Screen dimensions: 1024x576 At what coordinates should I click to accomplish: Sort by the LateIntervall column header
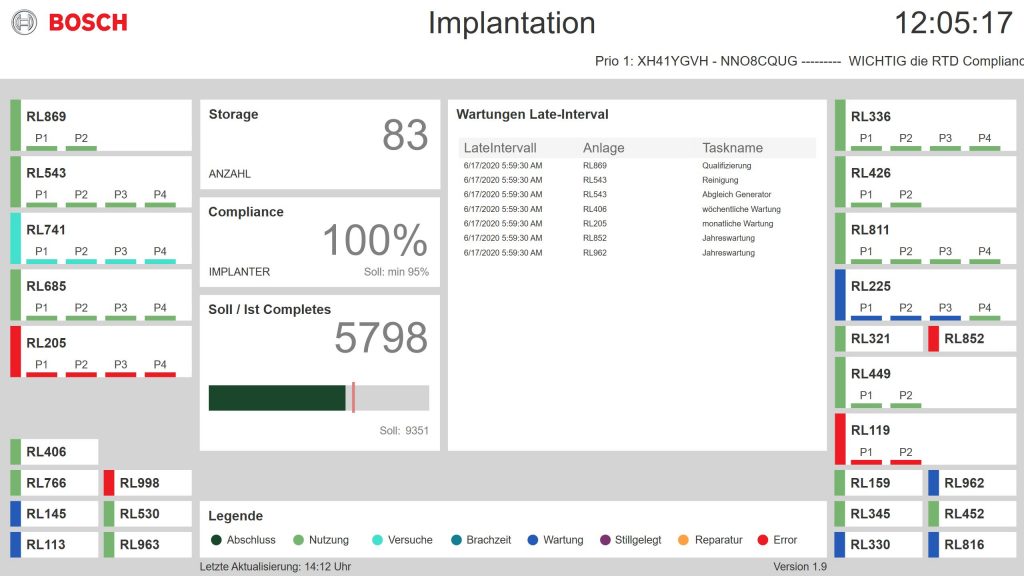click(x=500, y=148)
